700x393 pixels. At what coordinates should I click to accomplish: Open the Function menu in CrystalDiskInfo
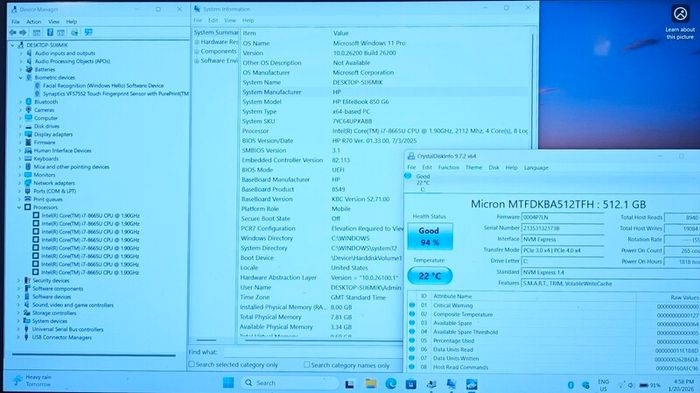(x=448, y=167)
